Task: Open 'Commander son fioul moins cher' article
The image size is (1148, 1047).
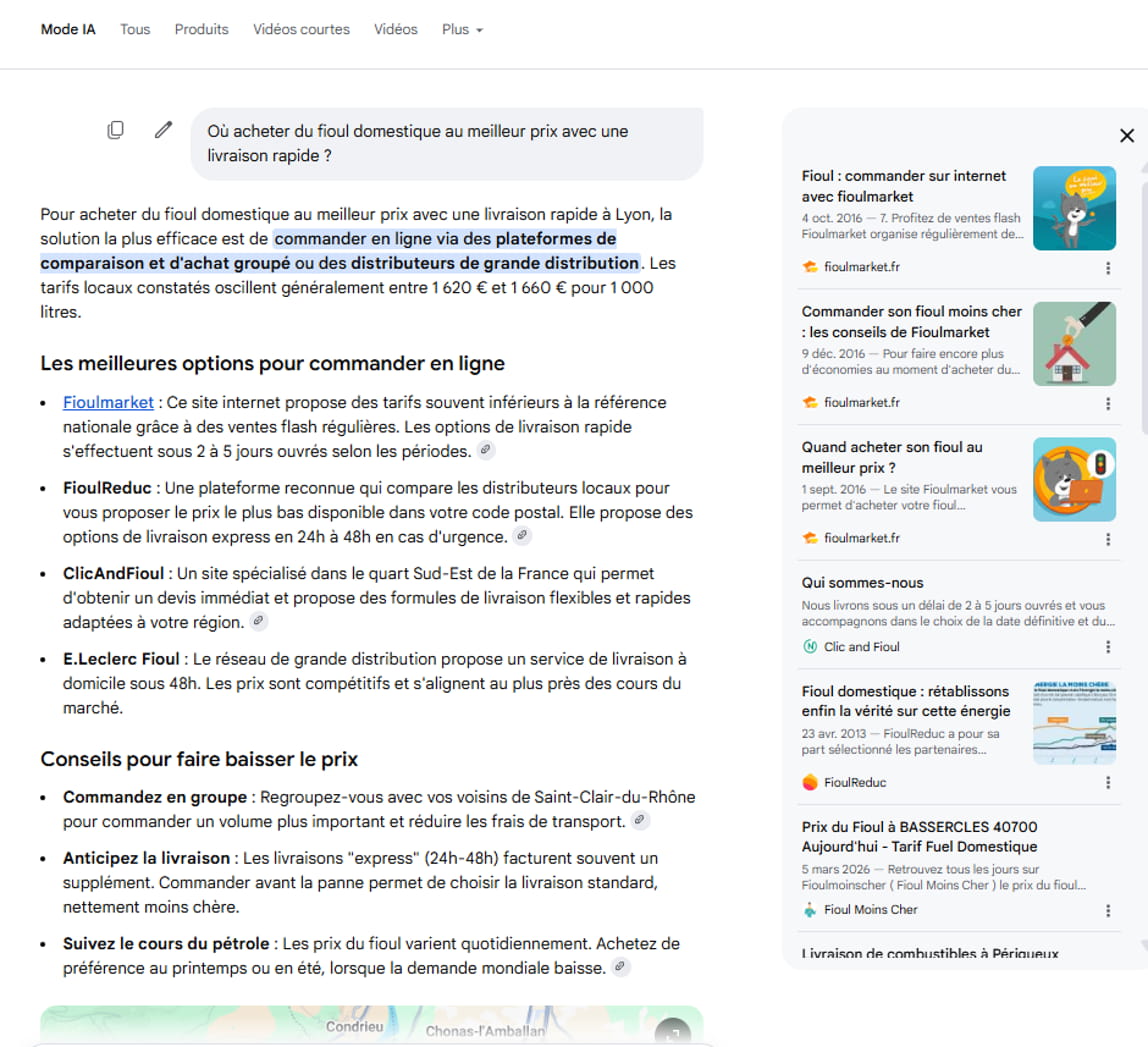Action: pyautogui.click(x=912, y=321)
